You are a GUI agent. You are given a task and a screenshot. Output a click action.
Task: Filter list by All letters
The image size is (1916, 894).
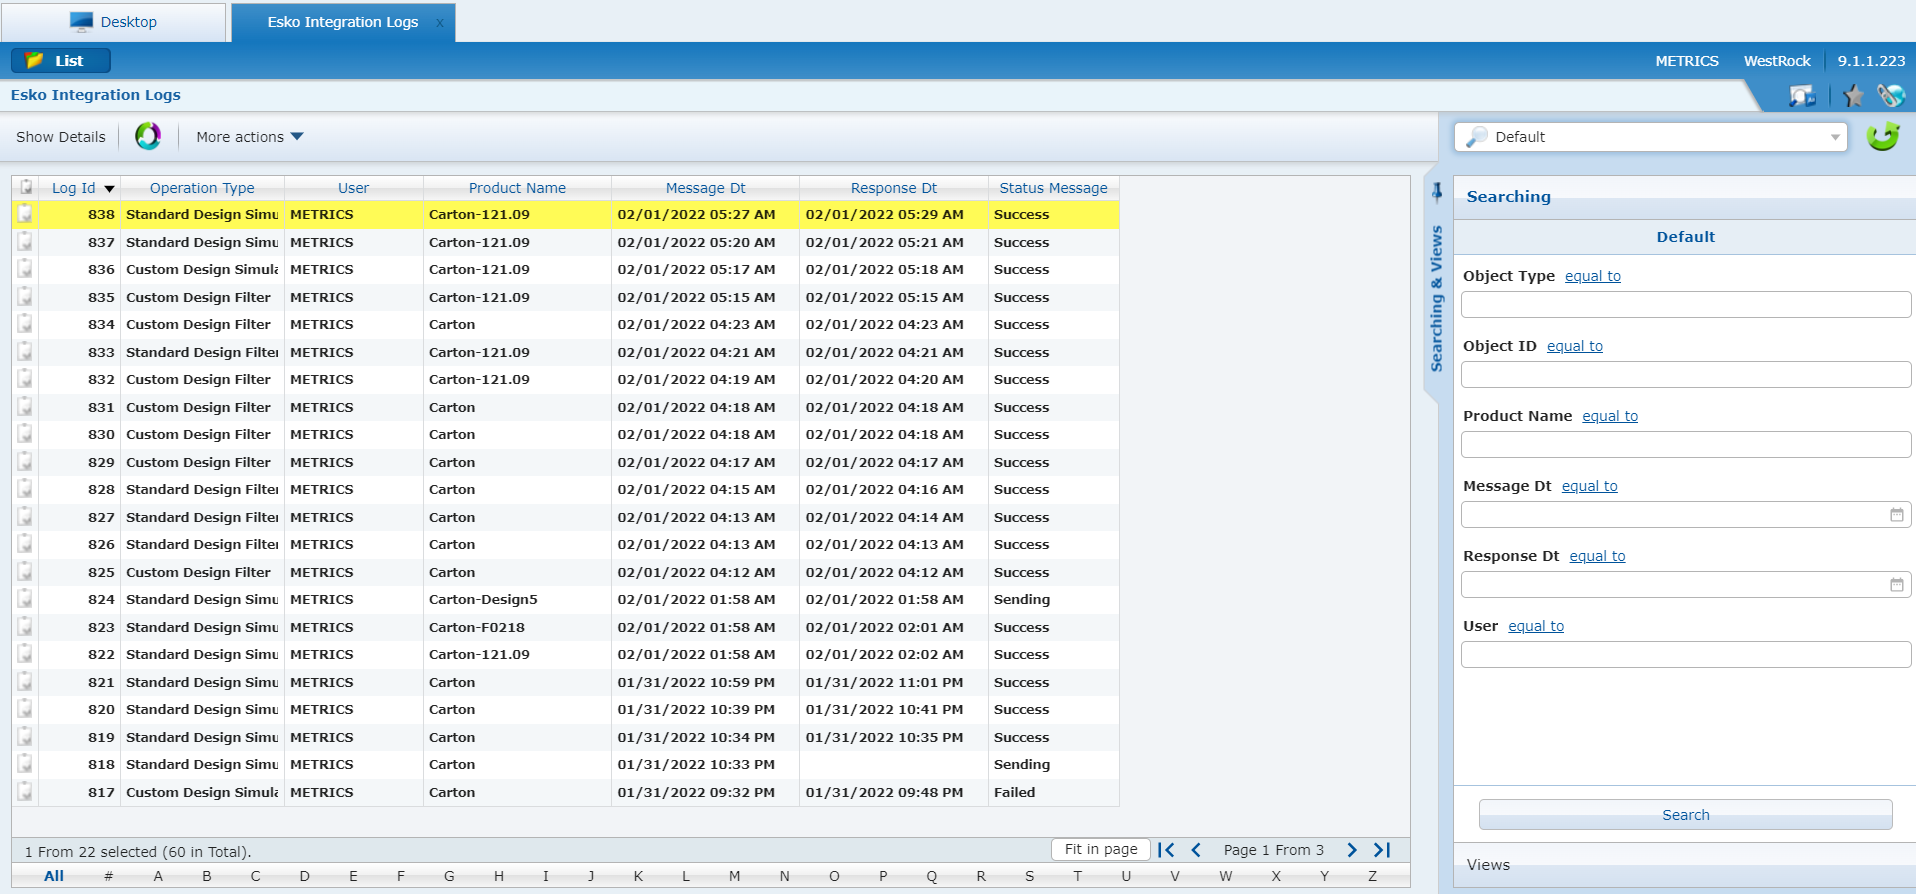click(54, 876)
